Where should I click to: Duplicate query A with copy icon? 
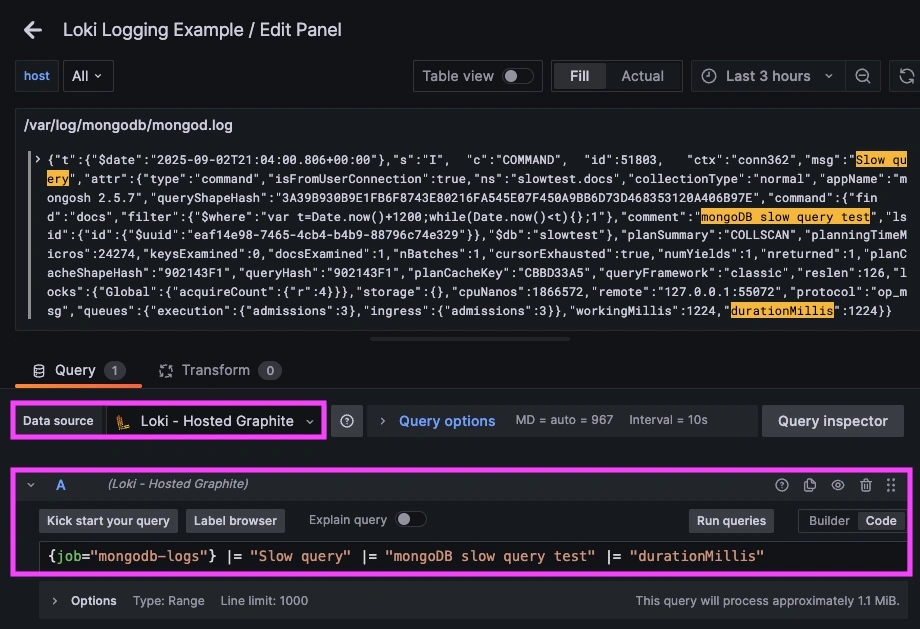810,485
